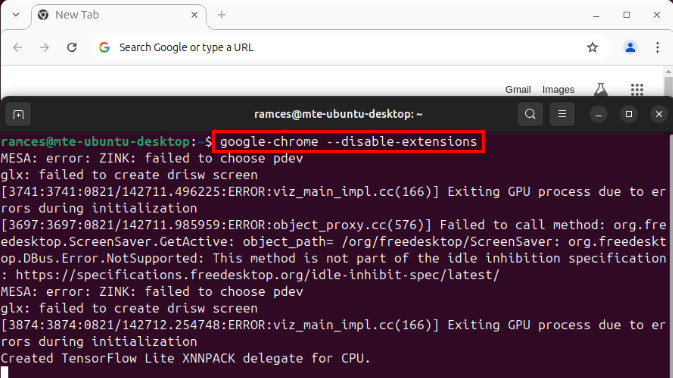Minimize the terminal window

(x=598, y=114)
